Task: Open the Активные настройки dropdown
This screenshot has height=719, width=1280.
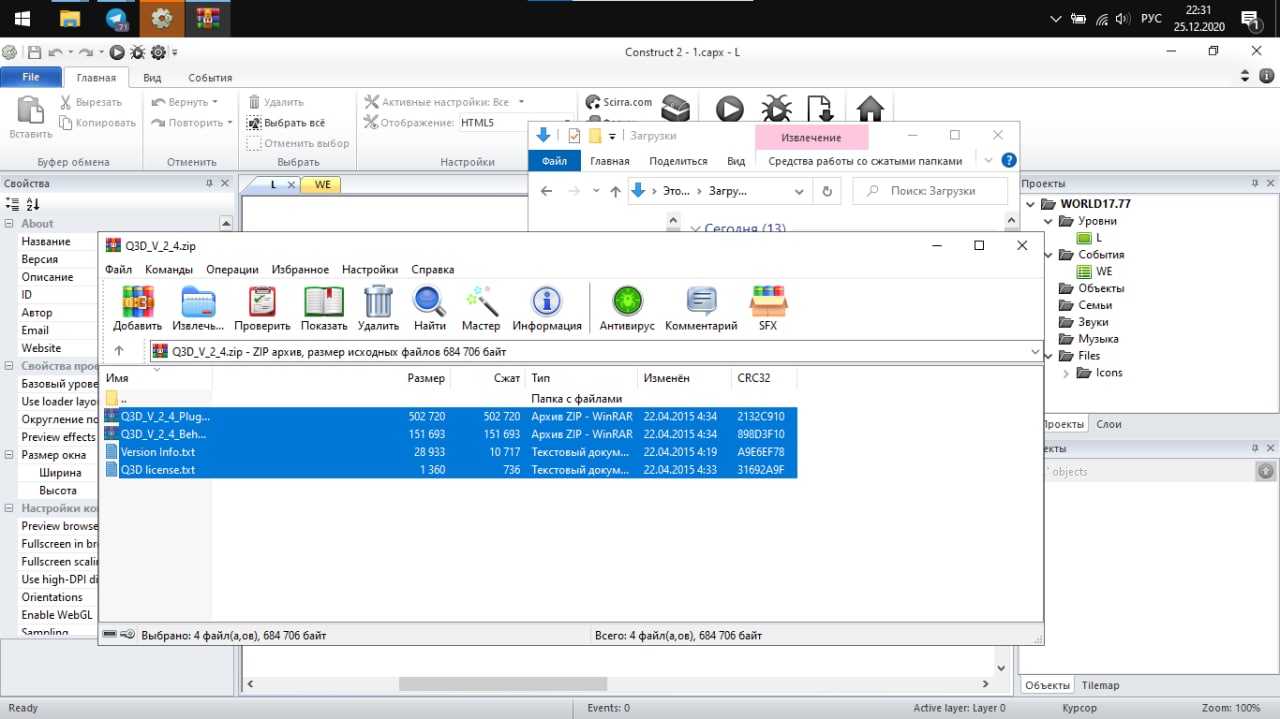Action: tap(521, 102)
